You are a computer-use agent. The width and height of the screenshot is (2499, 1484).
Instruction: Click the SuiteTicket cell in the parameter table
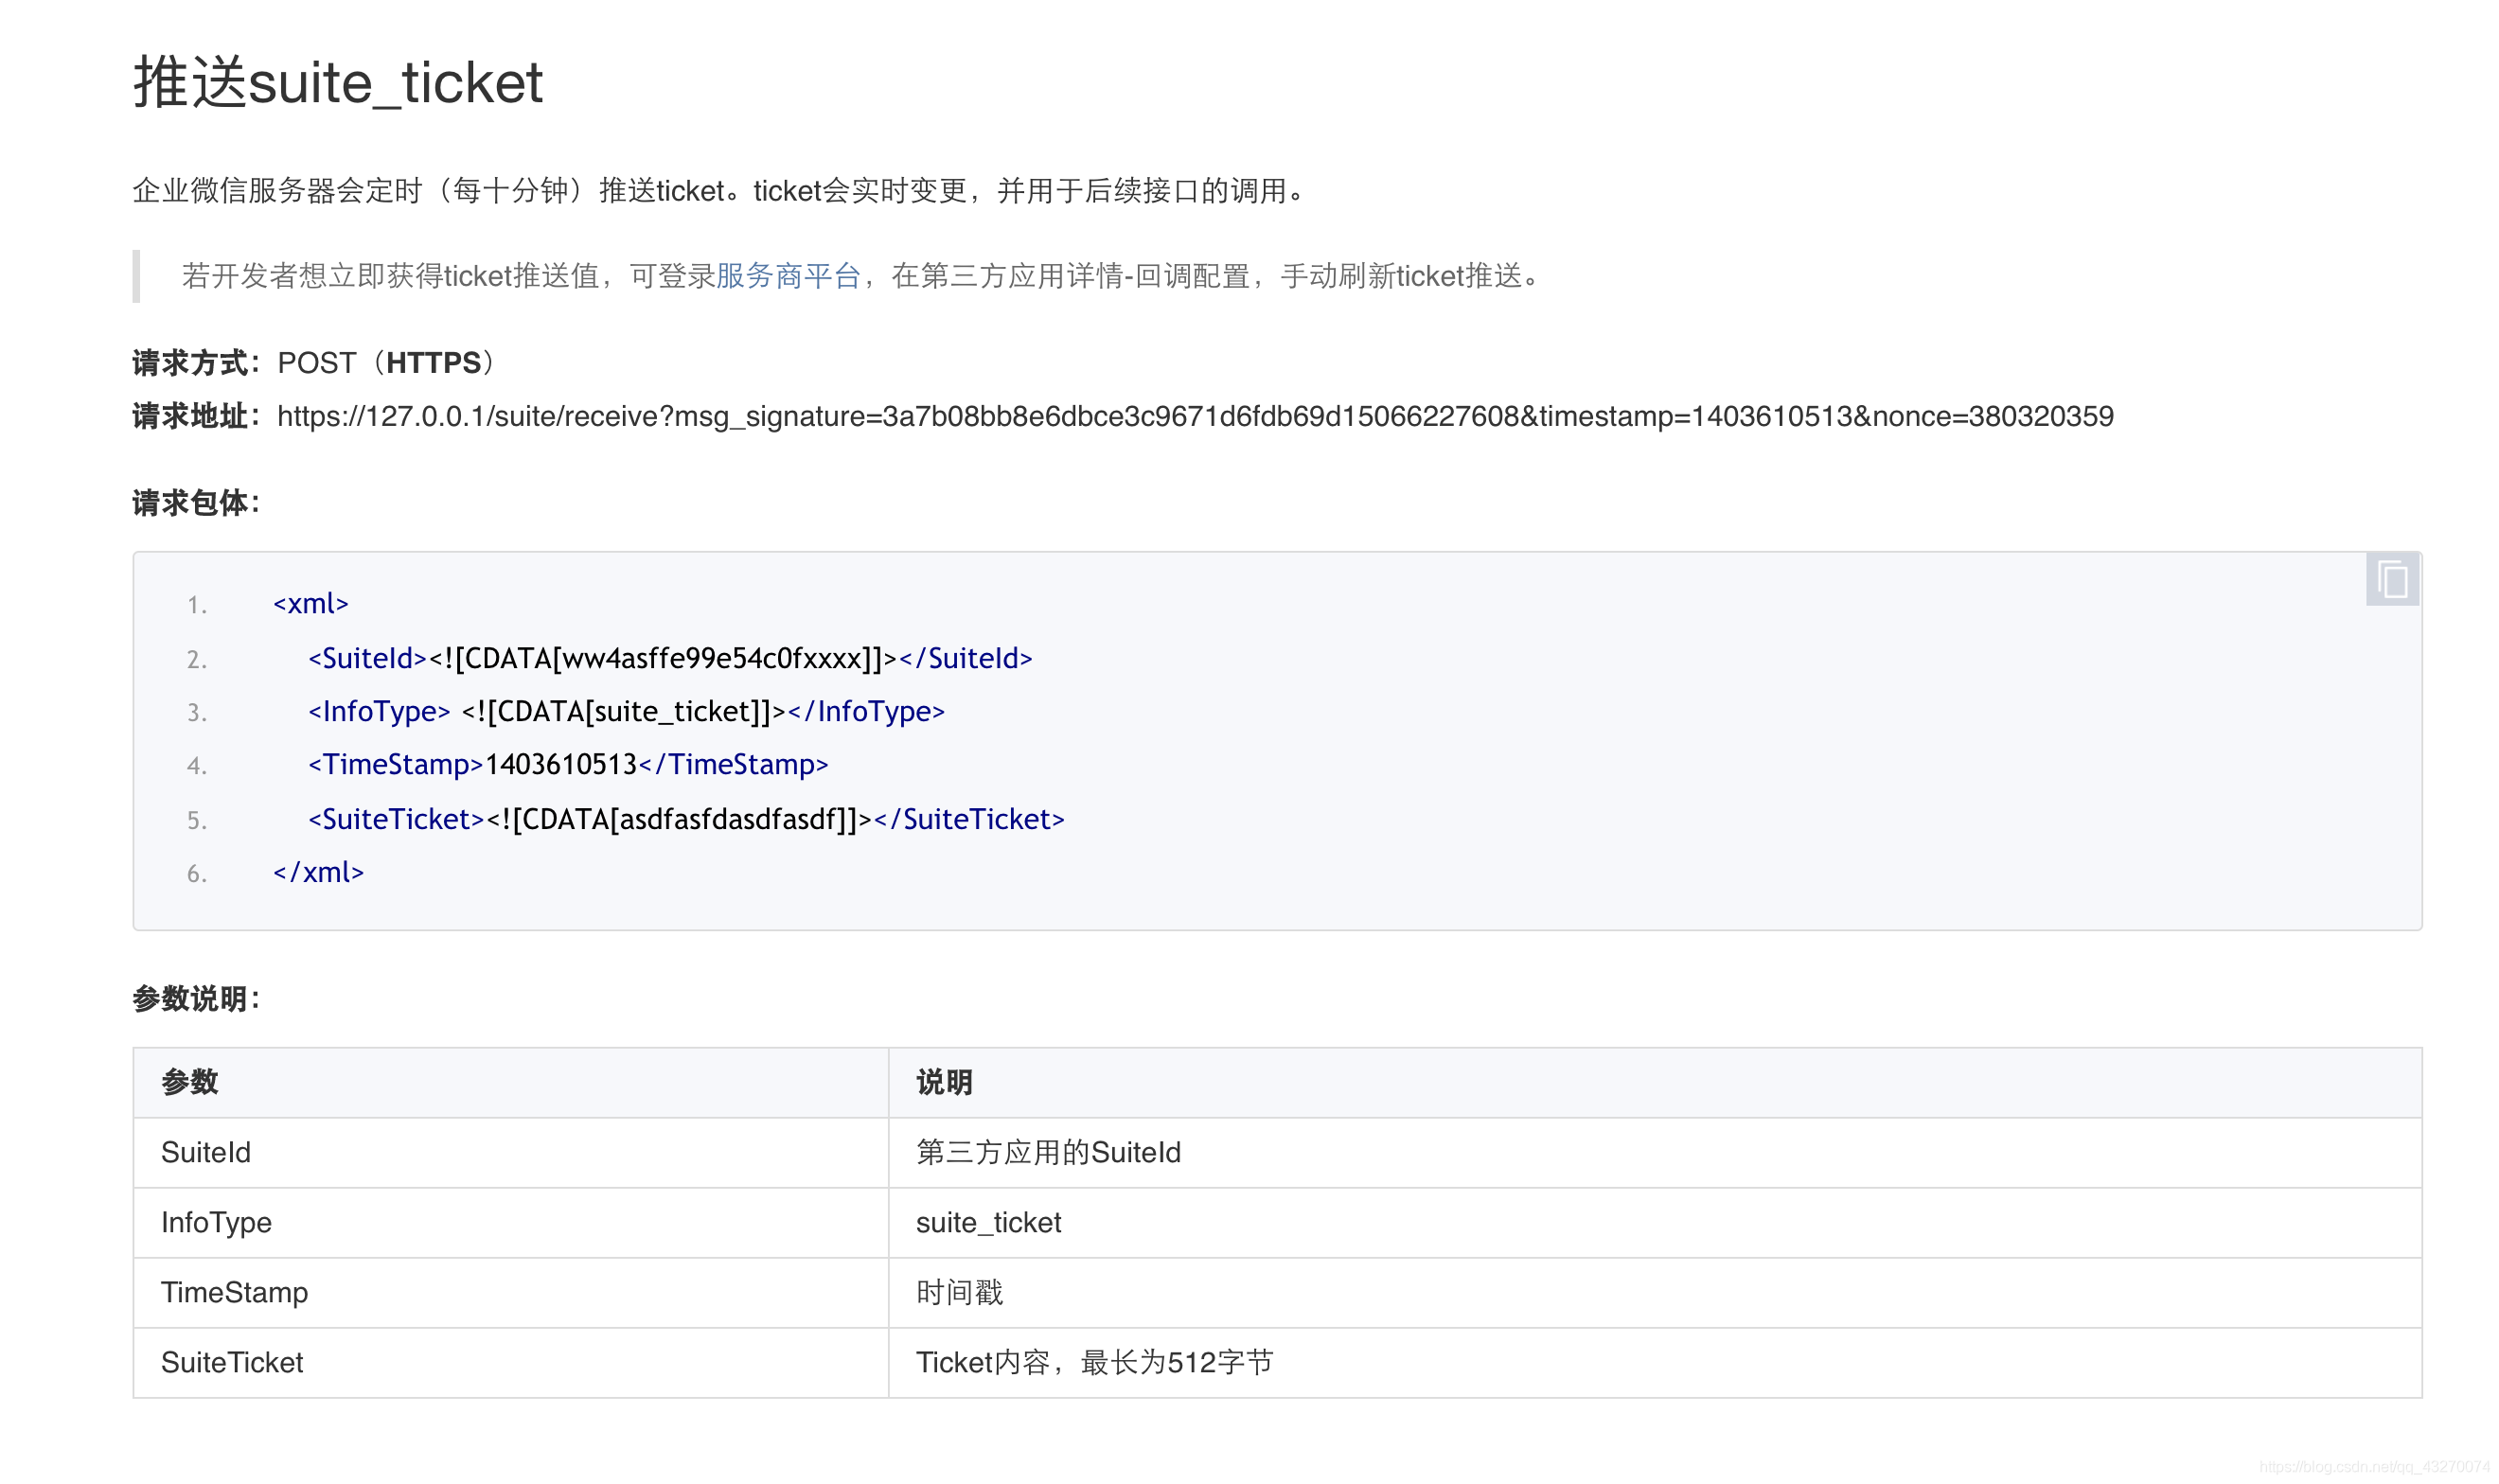point(511,1363)
